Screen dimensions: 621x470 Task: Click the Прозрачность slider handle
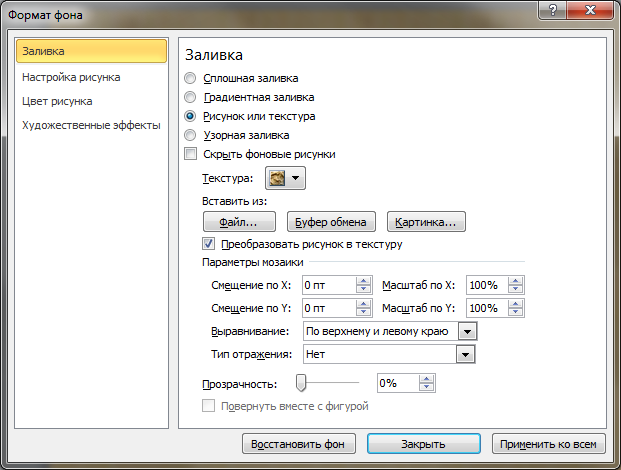(x=301, y=383)
